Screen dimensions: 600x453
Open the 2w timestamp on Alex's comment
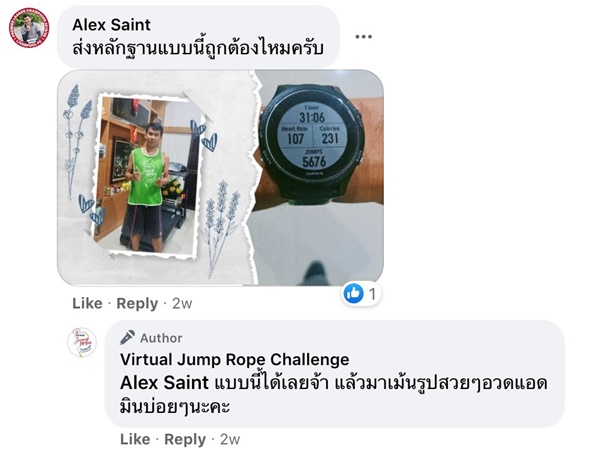point(182,303)
